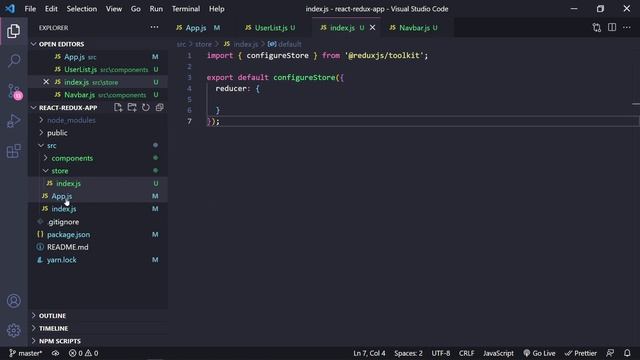This screenshot has width=640, height=360.
Task: Change line ending via CRLF indicator
Action: [x=467, y=353]
